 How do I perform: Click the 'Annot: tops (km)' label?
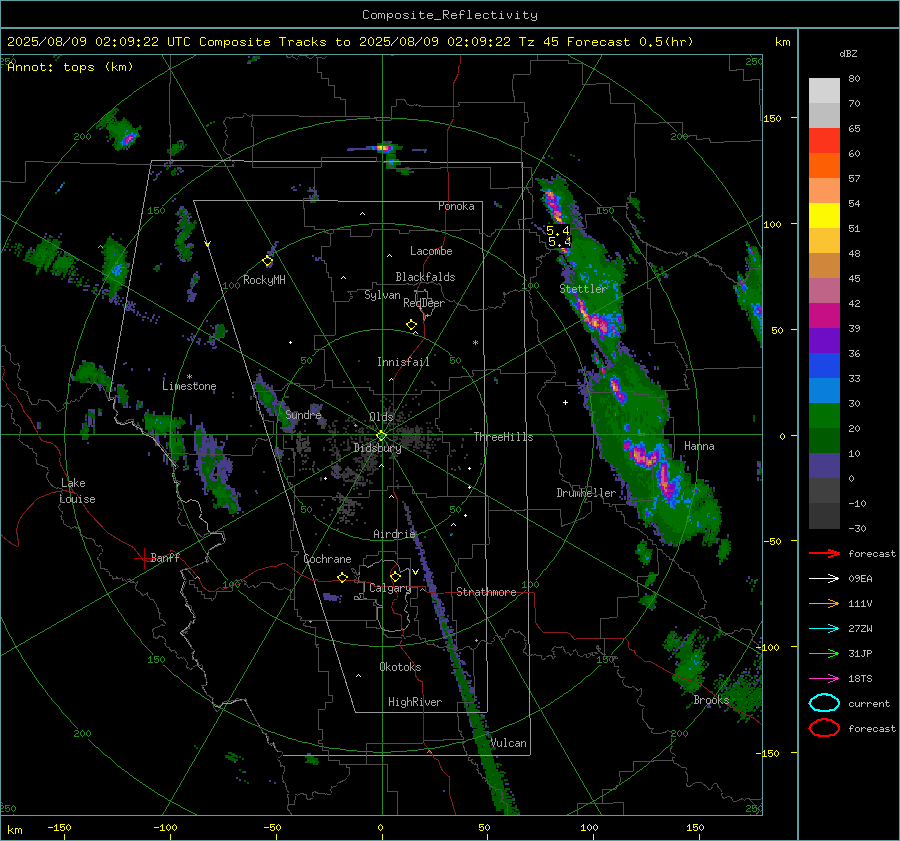[70, 67]
